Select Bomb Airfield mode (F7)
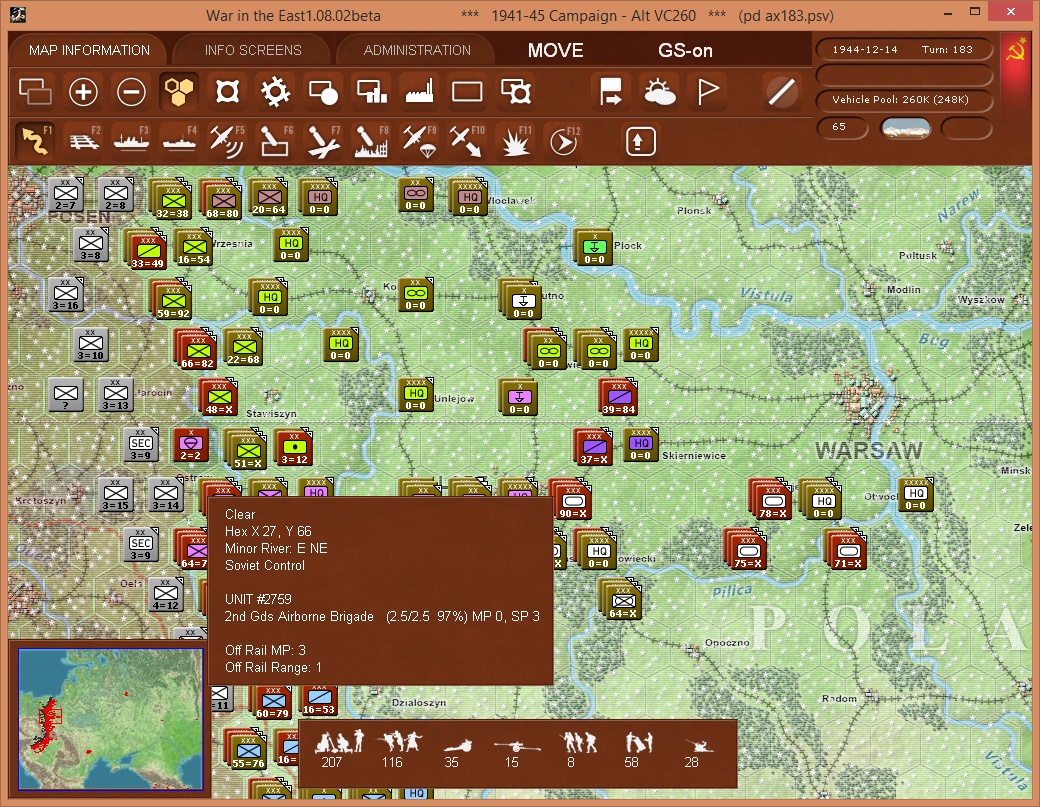1040x807 pixels. tap(324, 141)
